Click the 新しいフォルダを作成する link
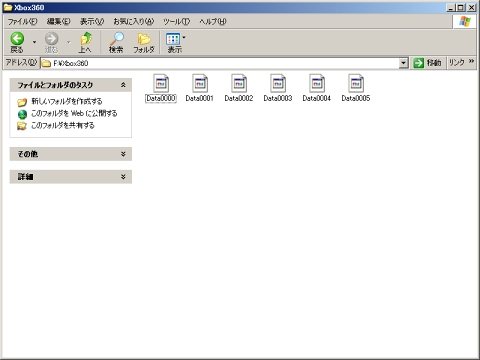Screen dimensions: 480x360 [67, 101]
